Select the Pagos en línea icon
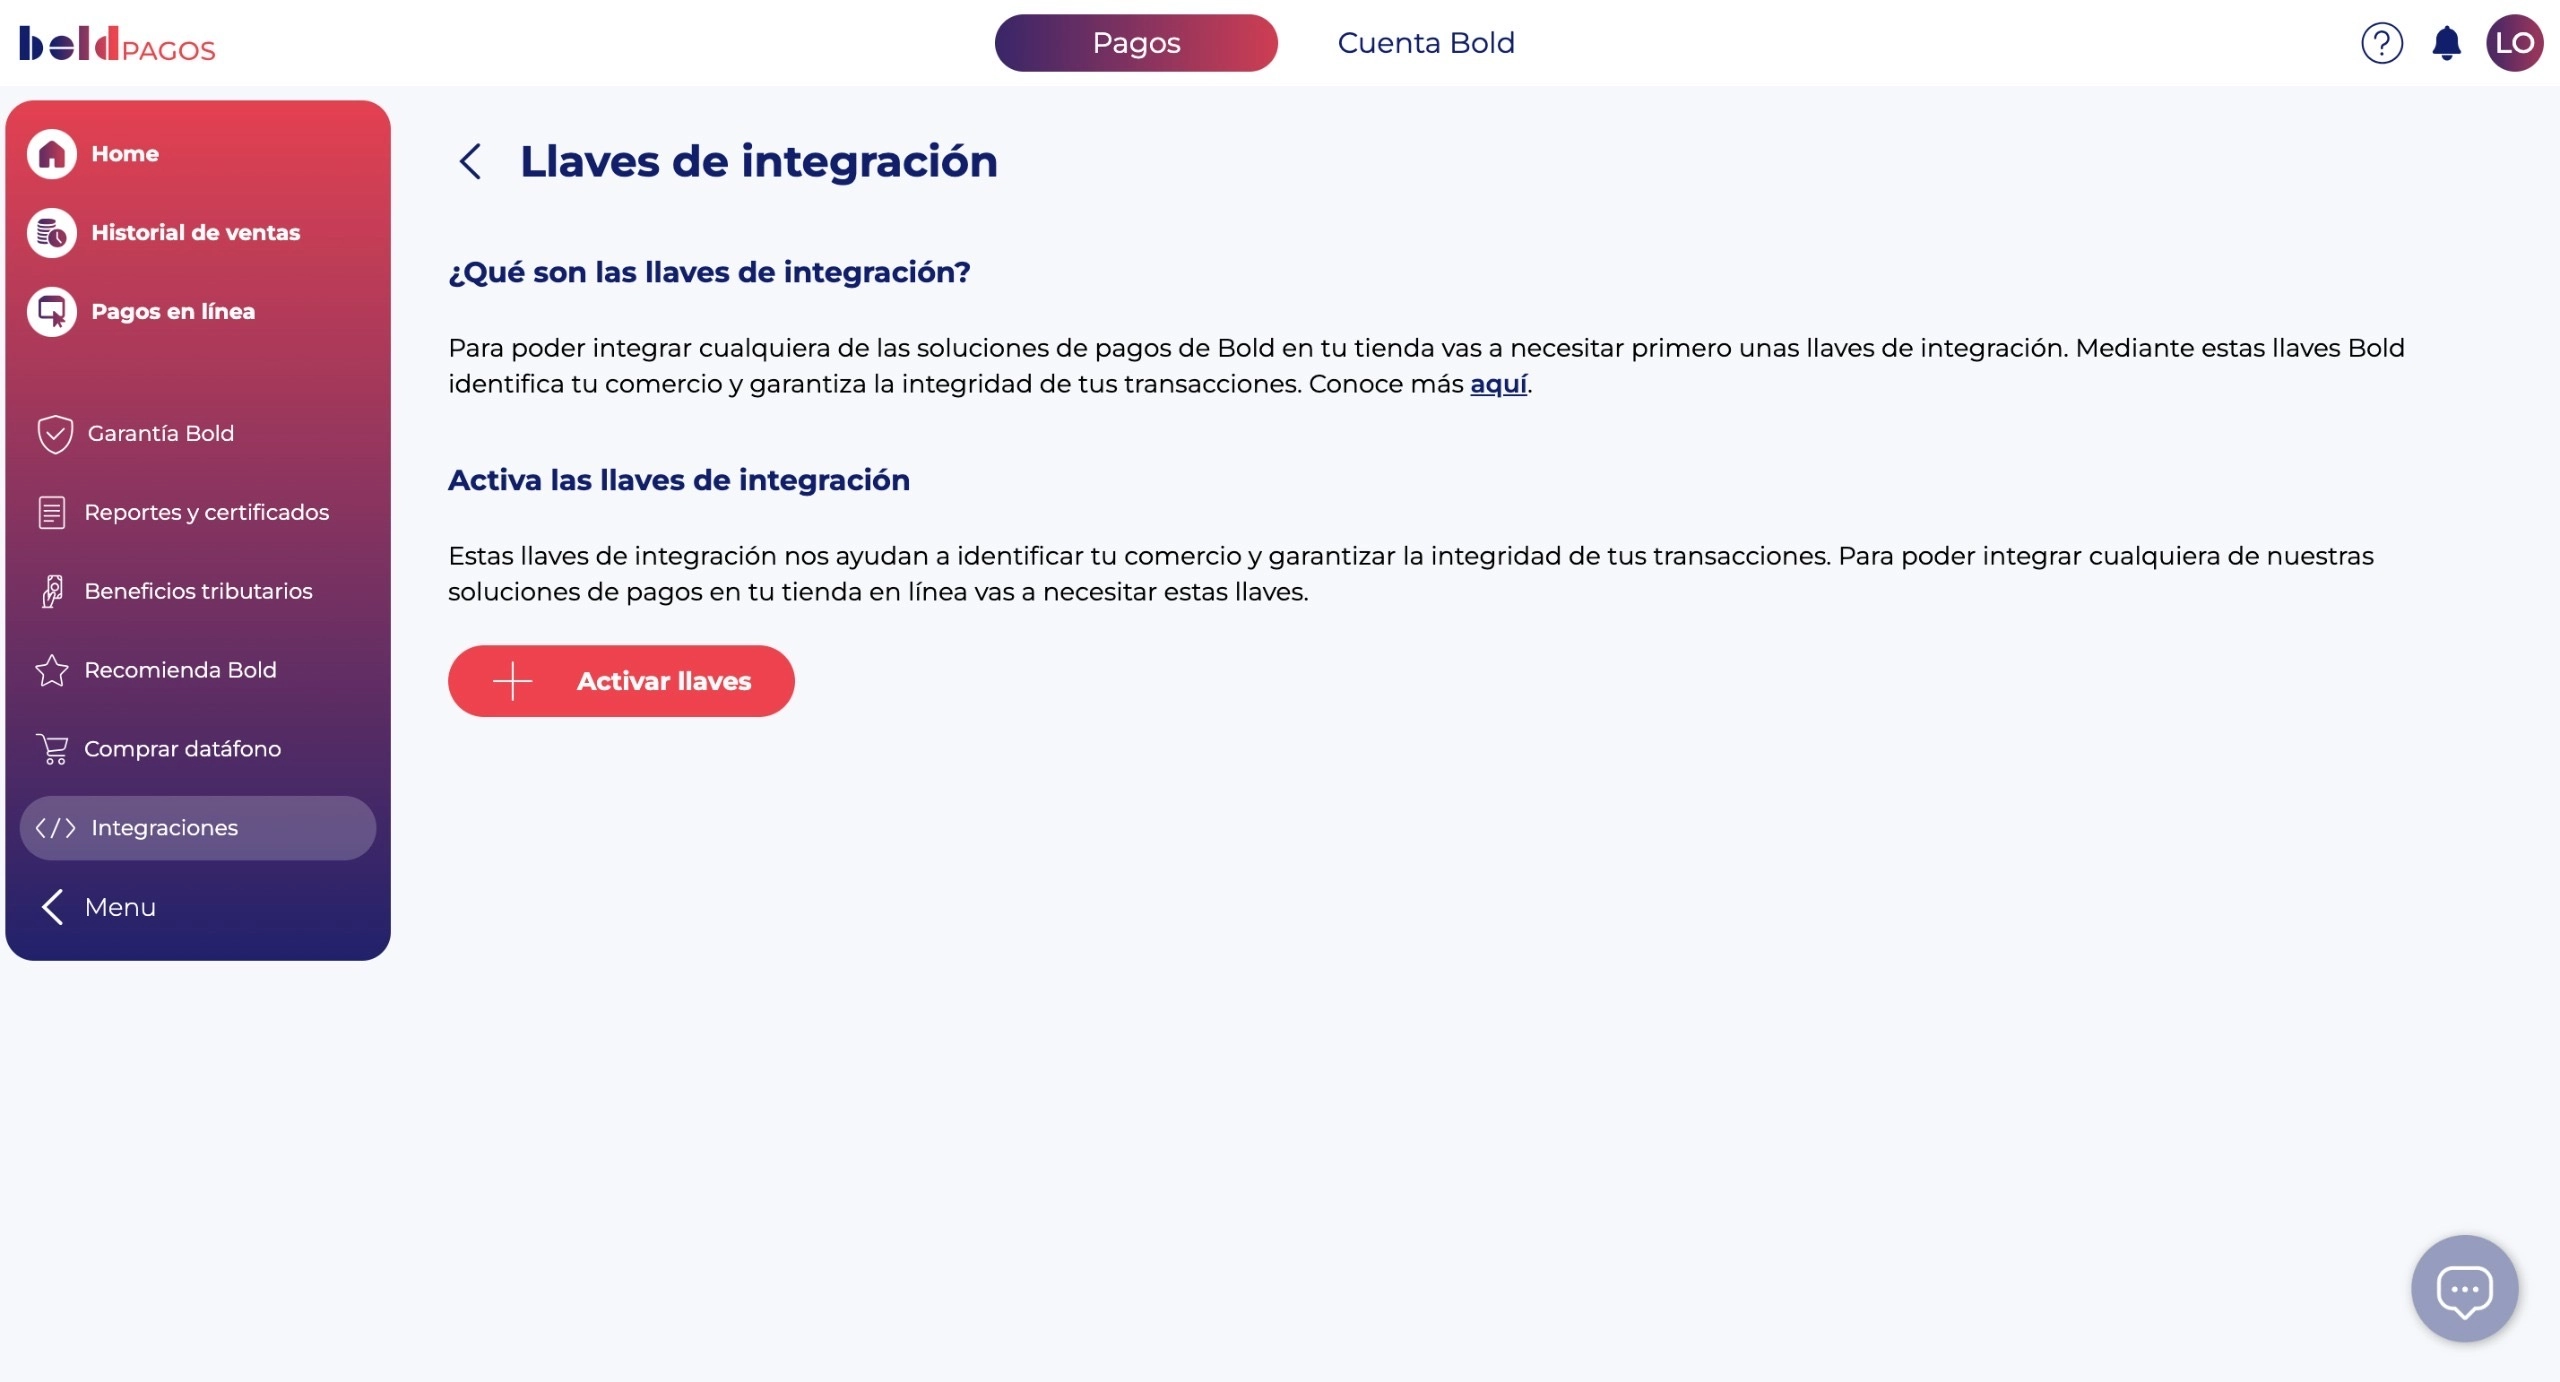Image resolution: width=2560 pixels, height=1382 pixels. pos(51,311)
